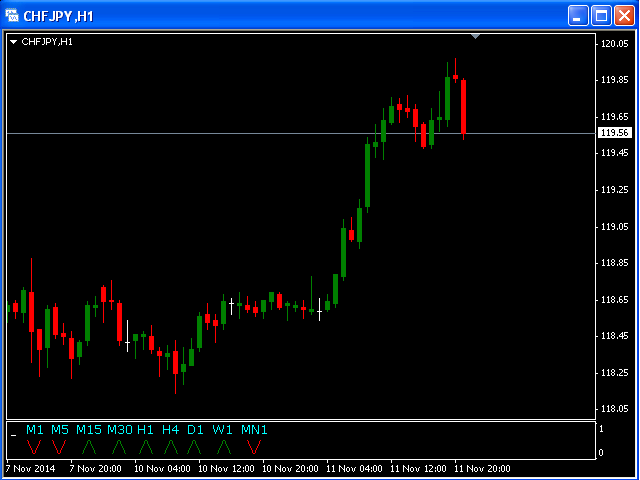Select the D1 timeframe label

click(x=195, y=430)
